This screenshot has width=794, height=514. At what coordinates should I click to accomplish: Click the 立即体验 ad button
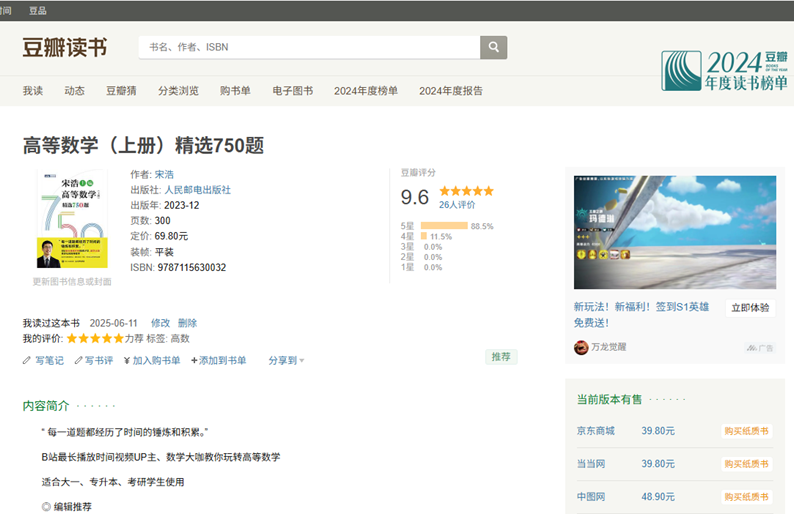tap(750, 308)
